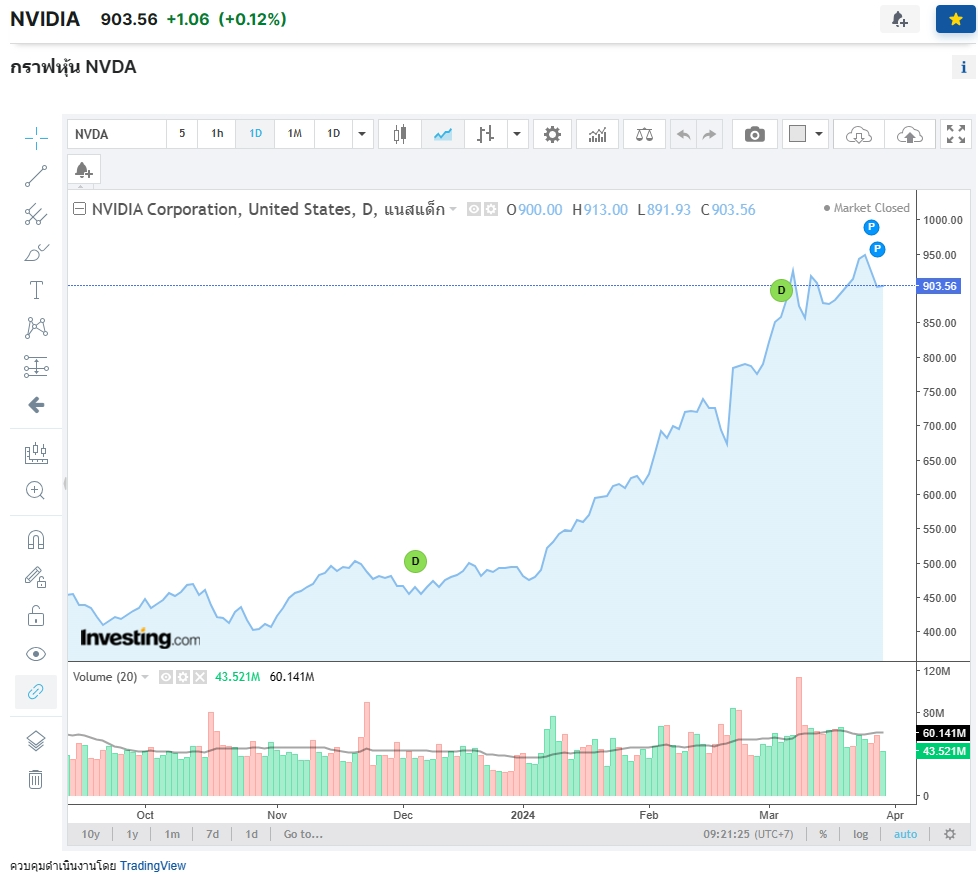Open the layout color square swatch

tap(797, 134)
